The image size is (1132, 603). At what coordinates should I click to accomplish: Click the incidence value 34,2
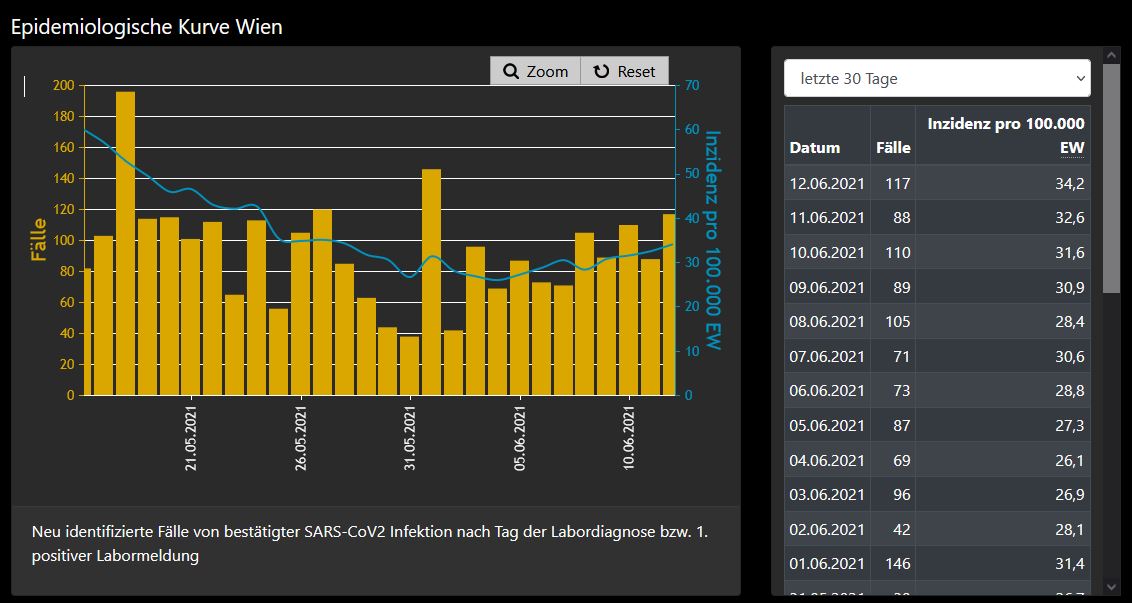1070,183
